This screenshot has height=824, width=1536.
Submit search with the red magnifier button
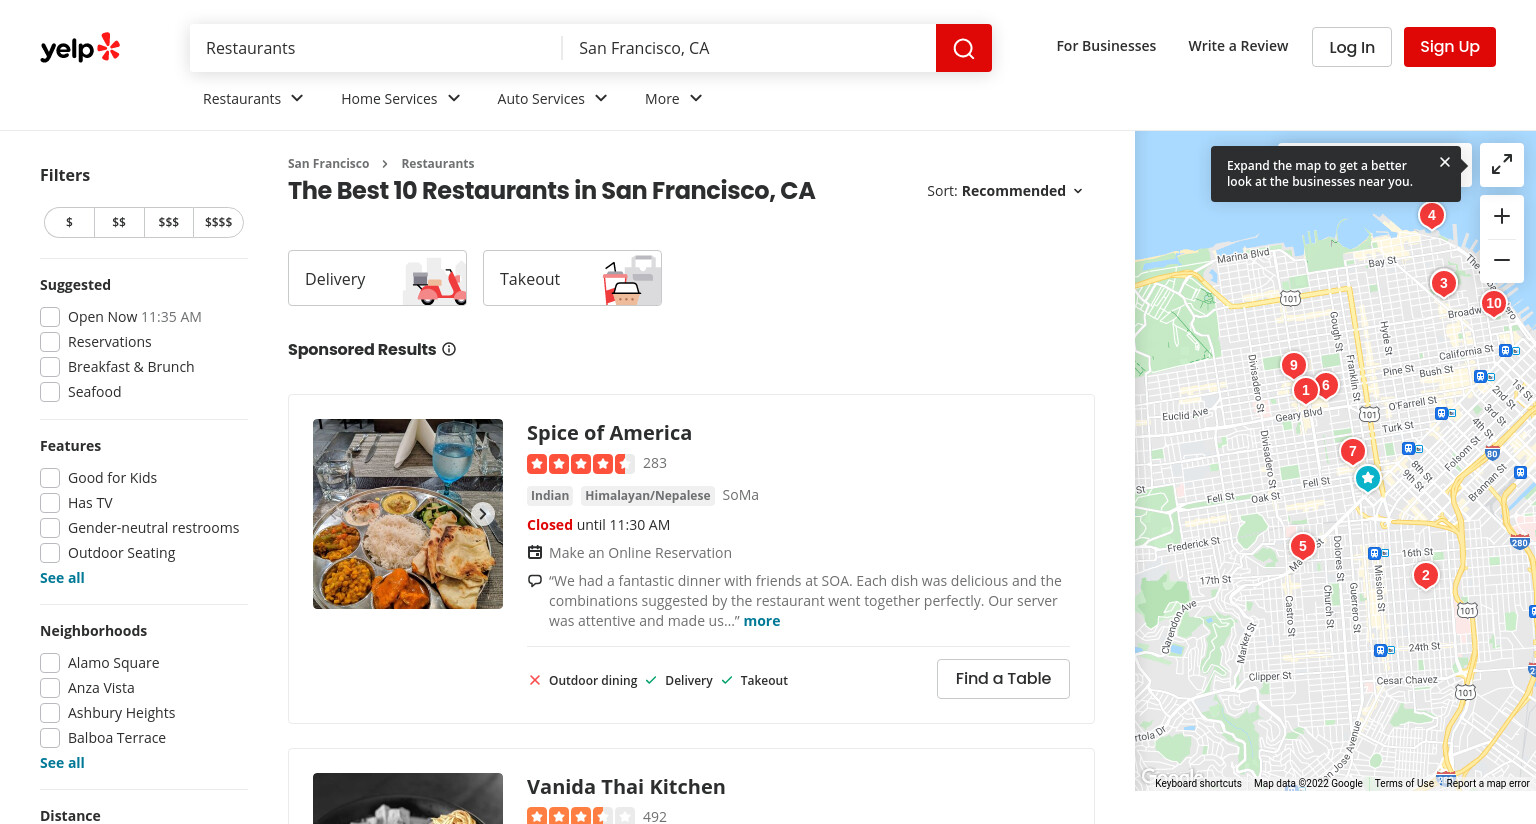(964, 48)
